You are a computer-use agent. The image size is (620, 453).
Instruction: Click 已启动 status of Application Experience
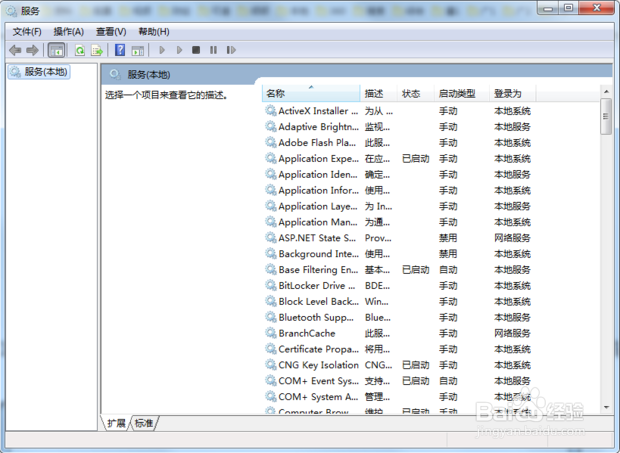coord(416,159)
